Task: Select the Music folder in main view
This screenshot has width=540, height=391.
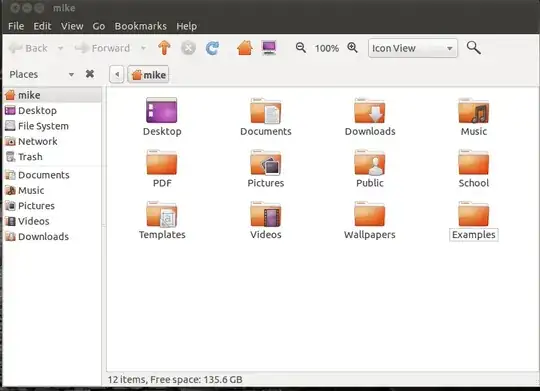Action: [x=474, y=117]
